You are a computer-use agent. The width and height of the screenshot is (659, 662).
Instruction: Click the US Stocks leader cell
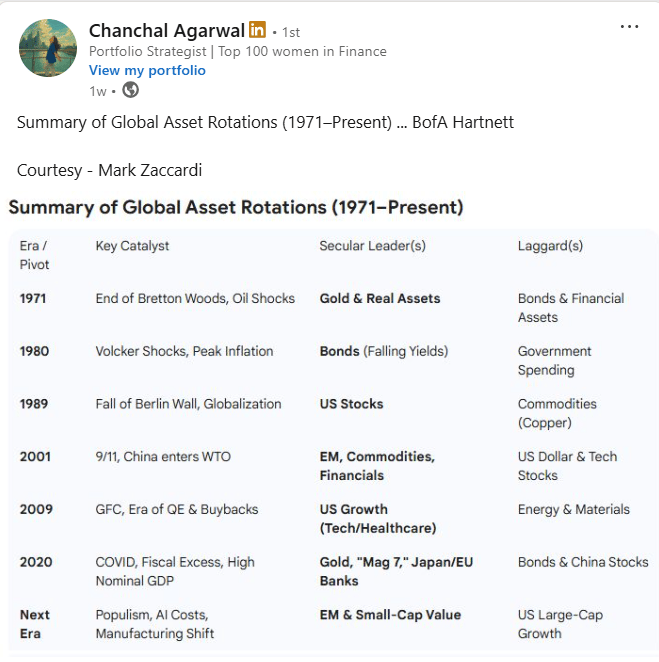(351, 404)
